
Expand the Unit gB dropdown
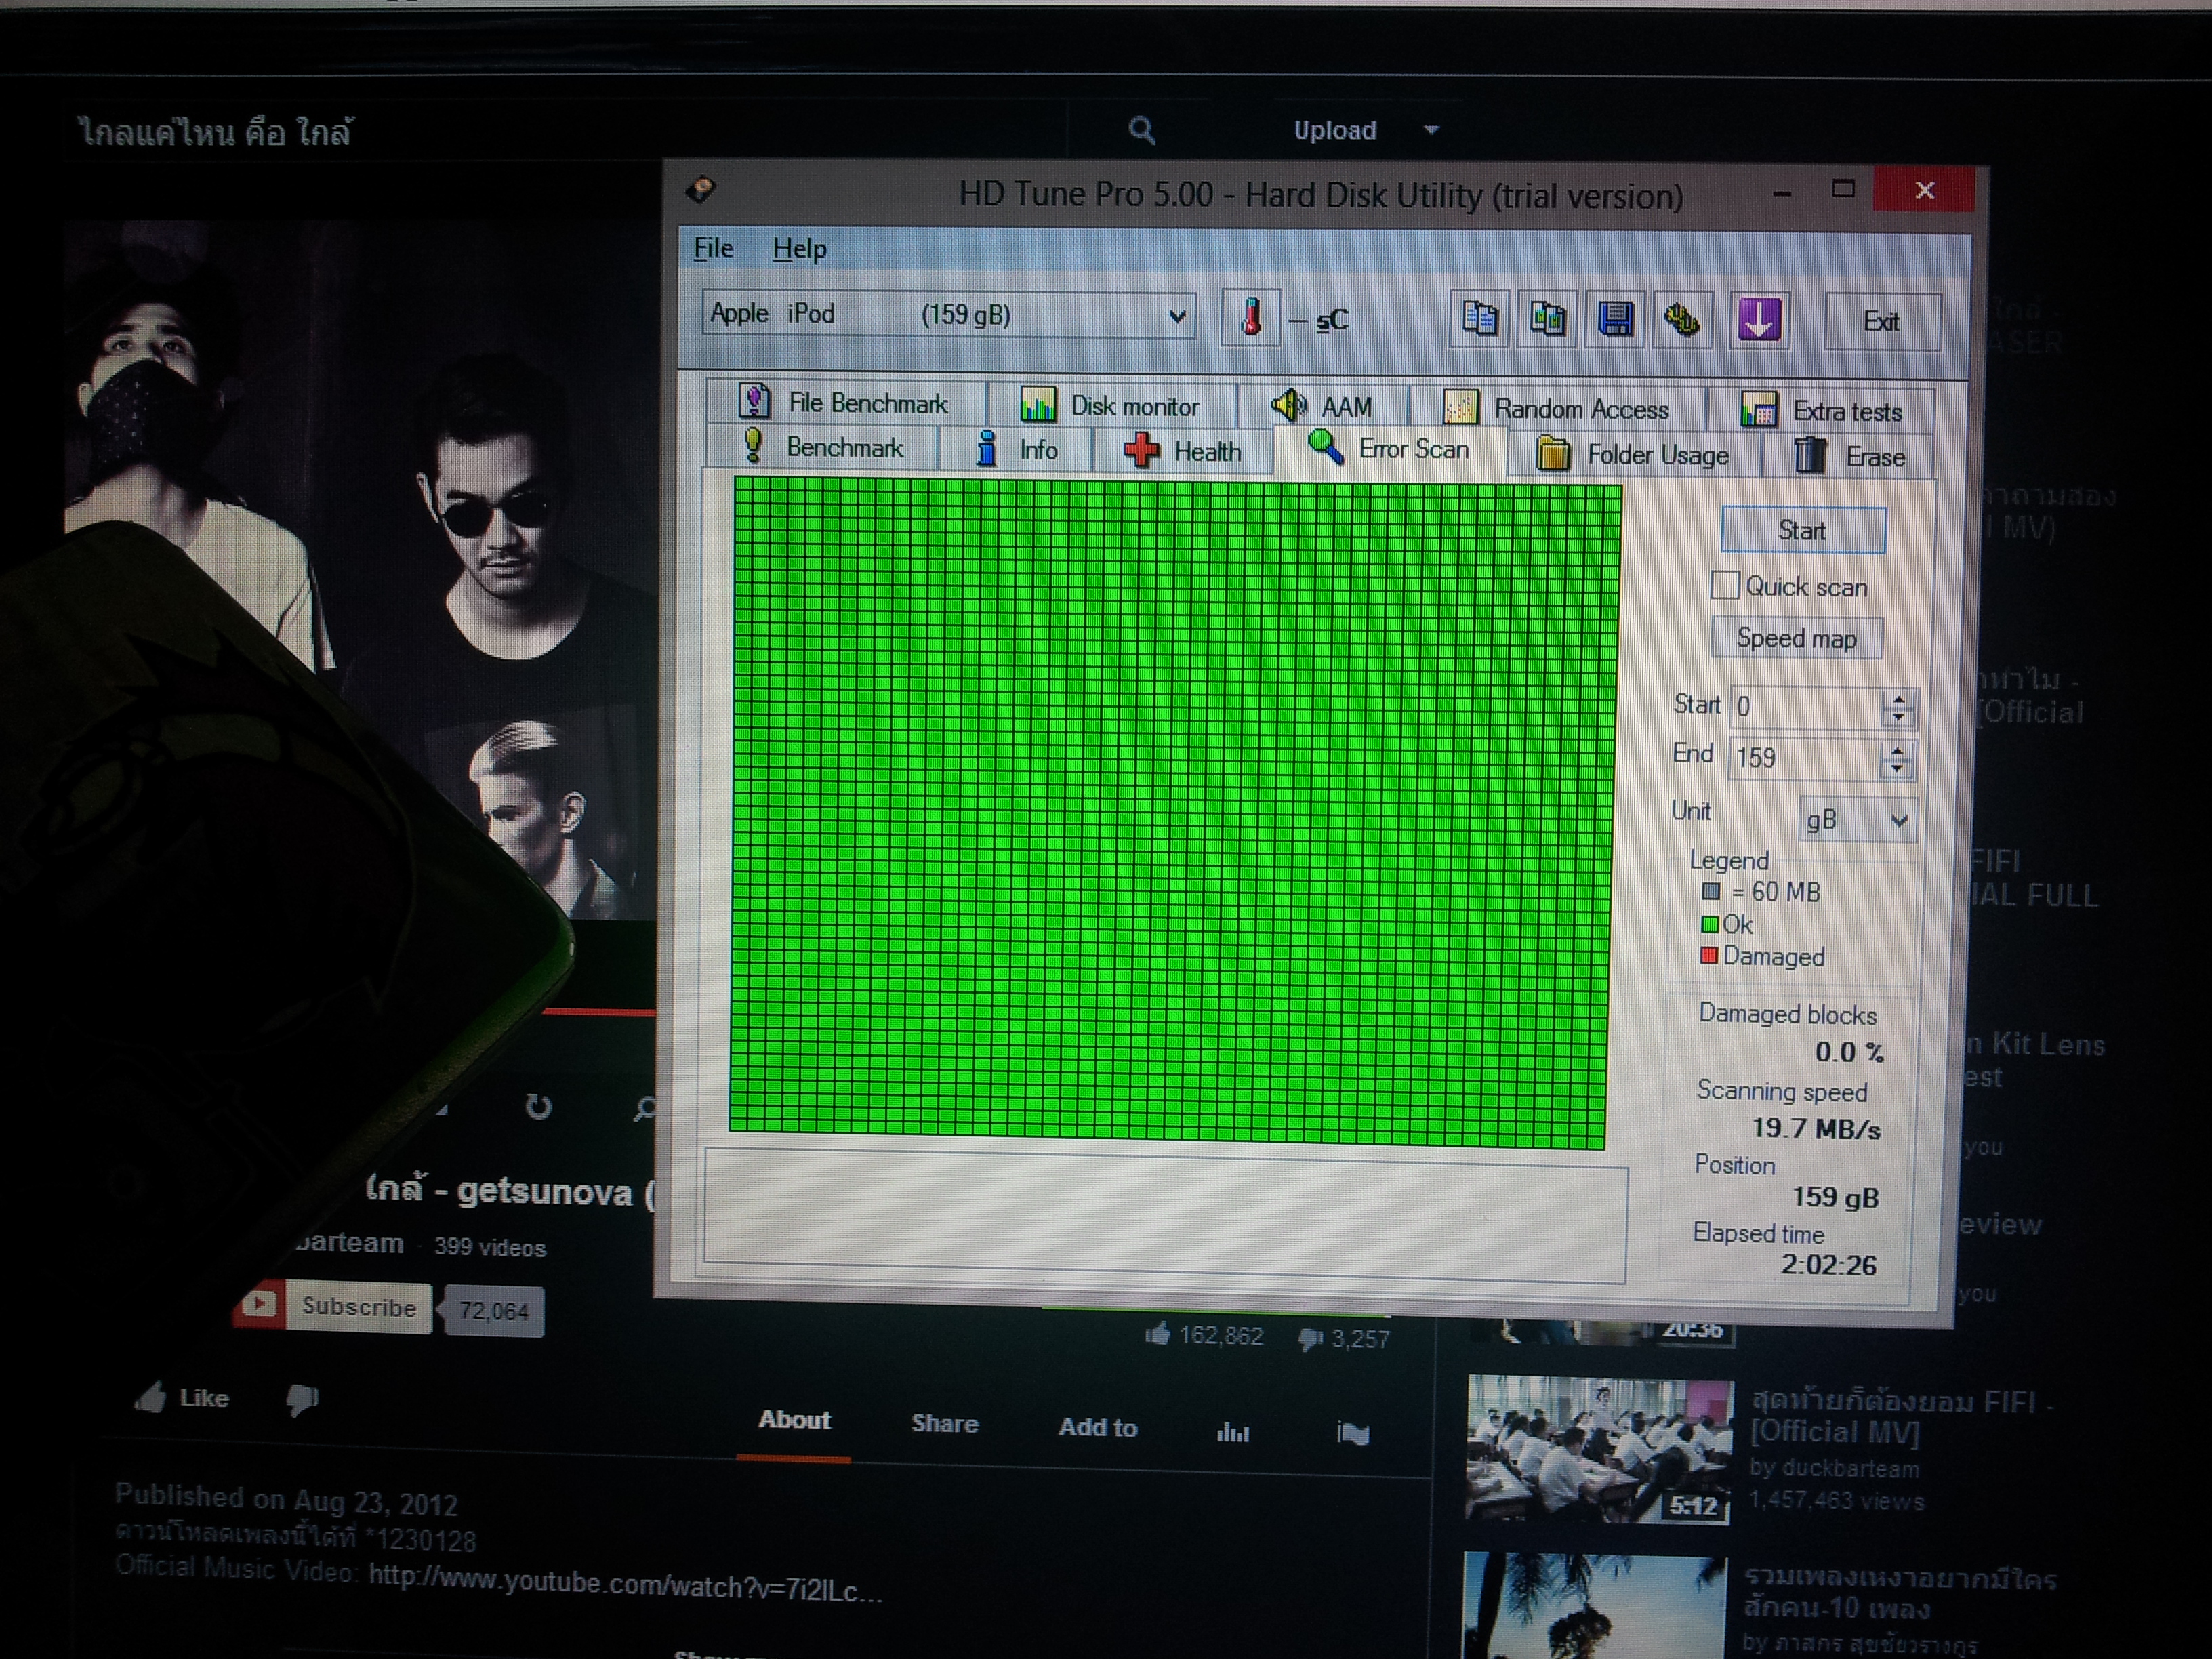pyautogui.click(x=1898, y=821)
